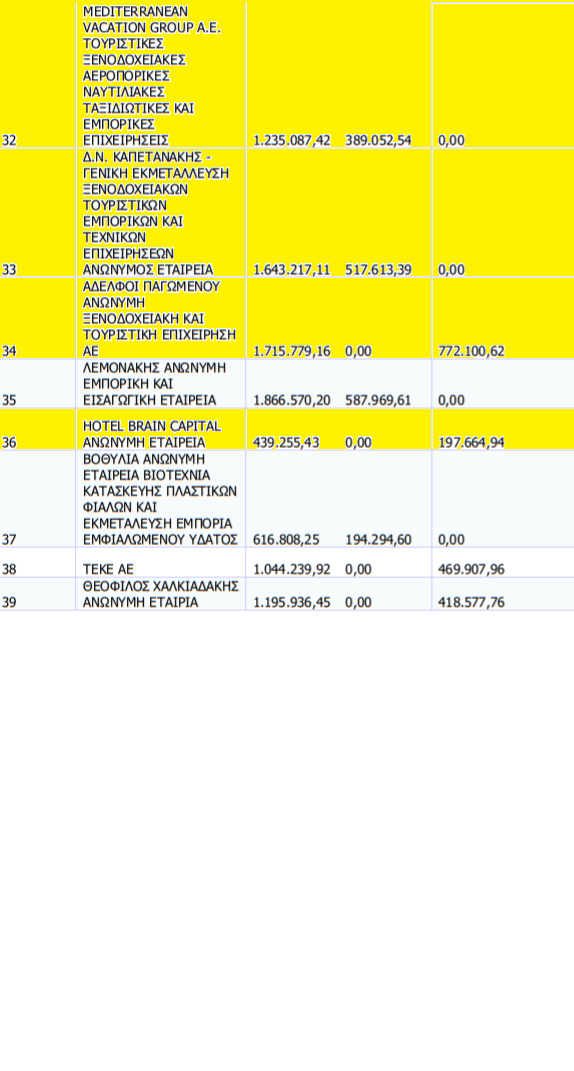Select the value 197.664,94

tap(472, 442)
